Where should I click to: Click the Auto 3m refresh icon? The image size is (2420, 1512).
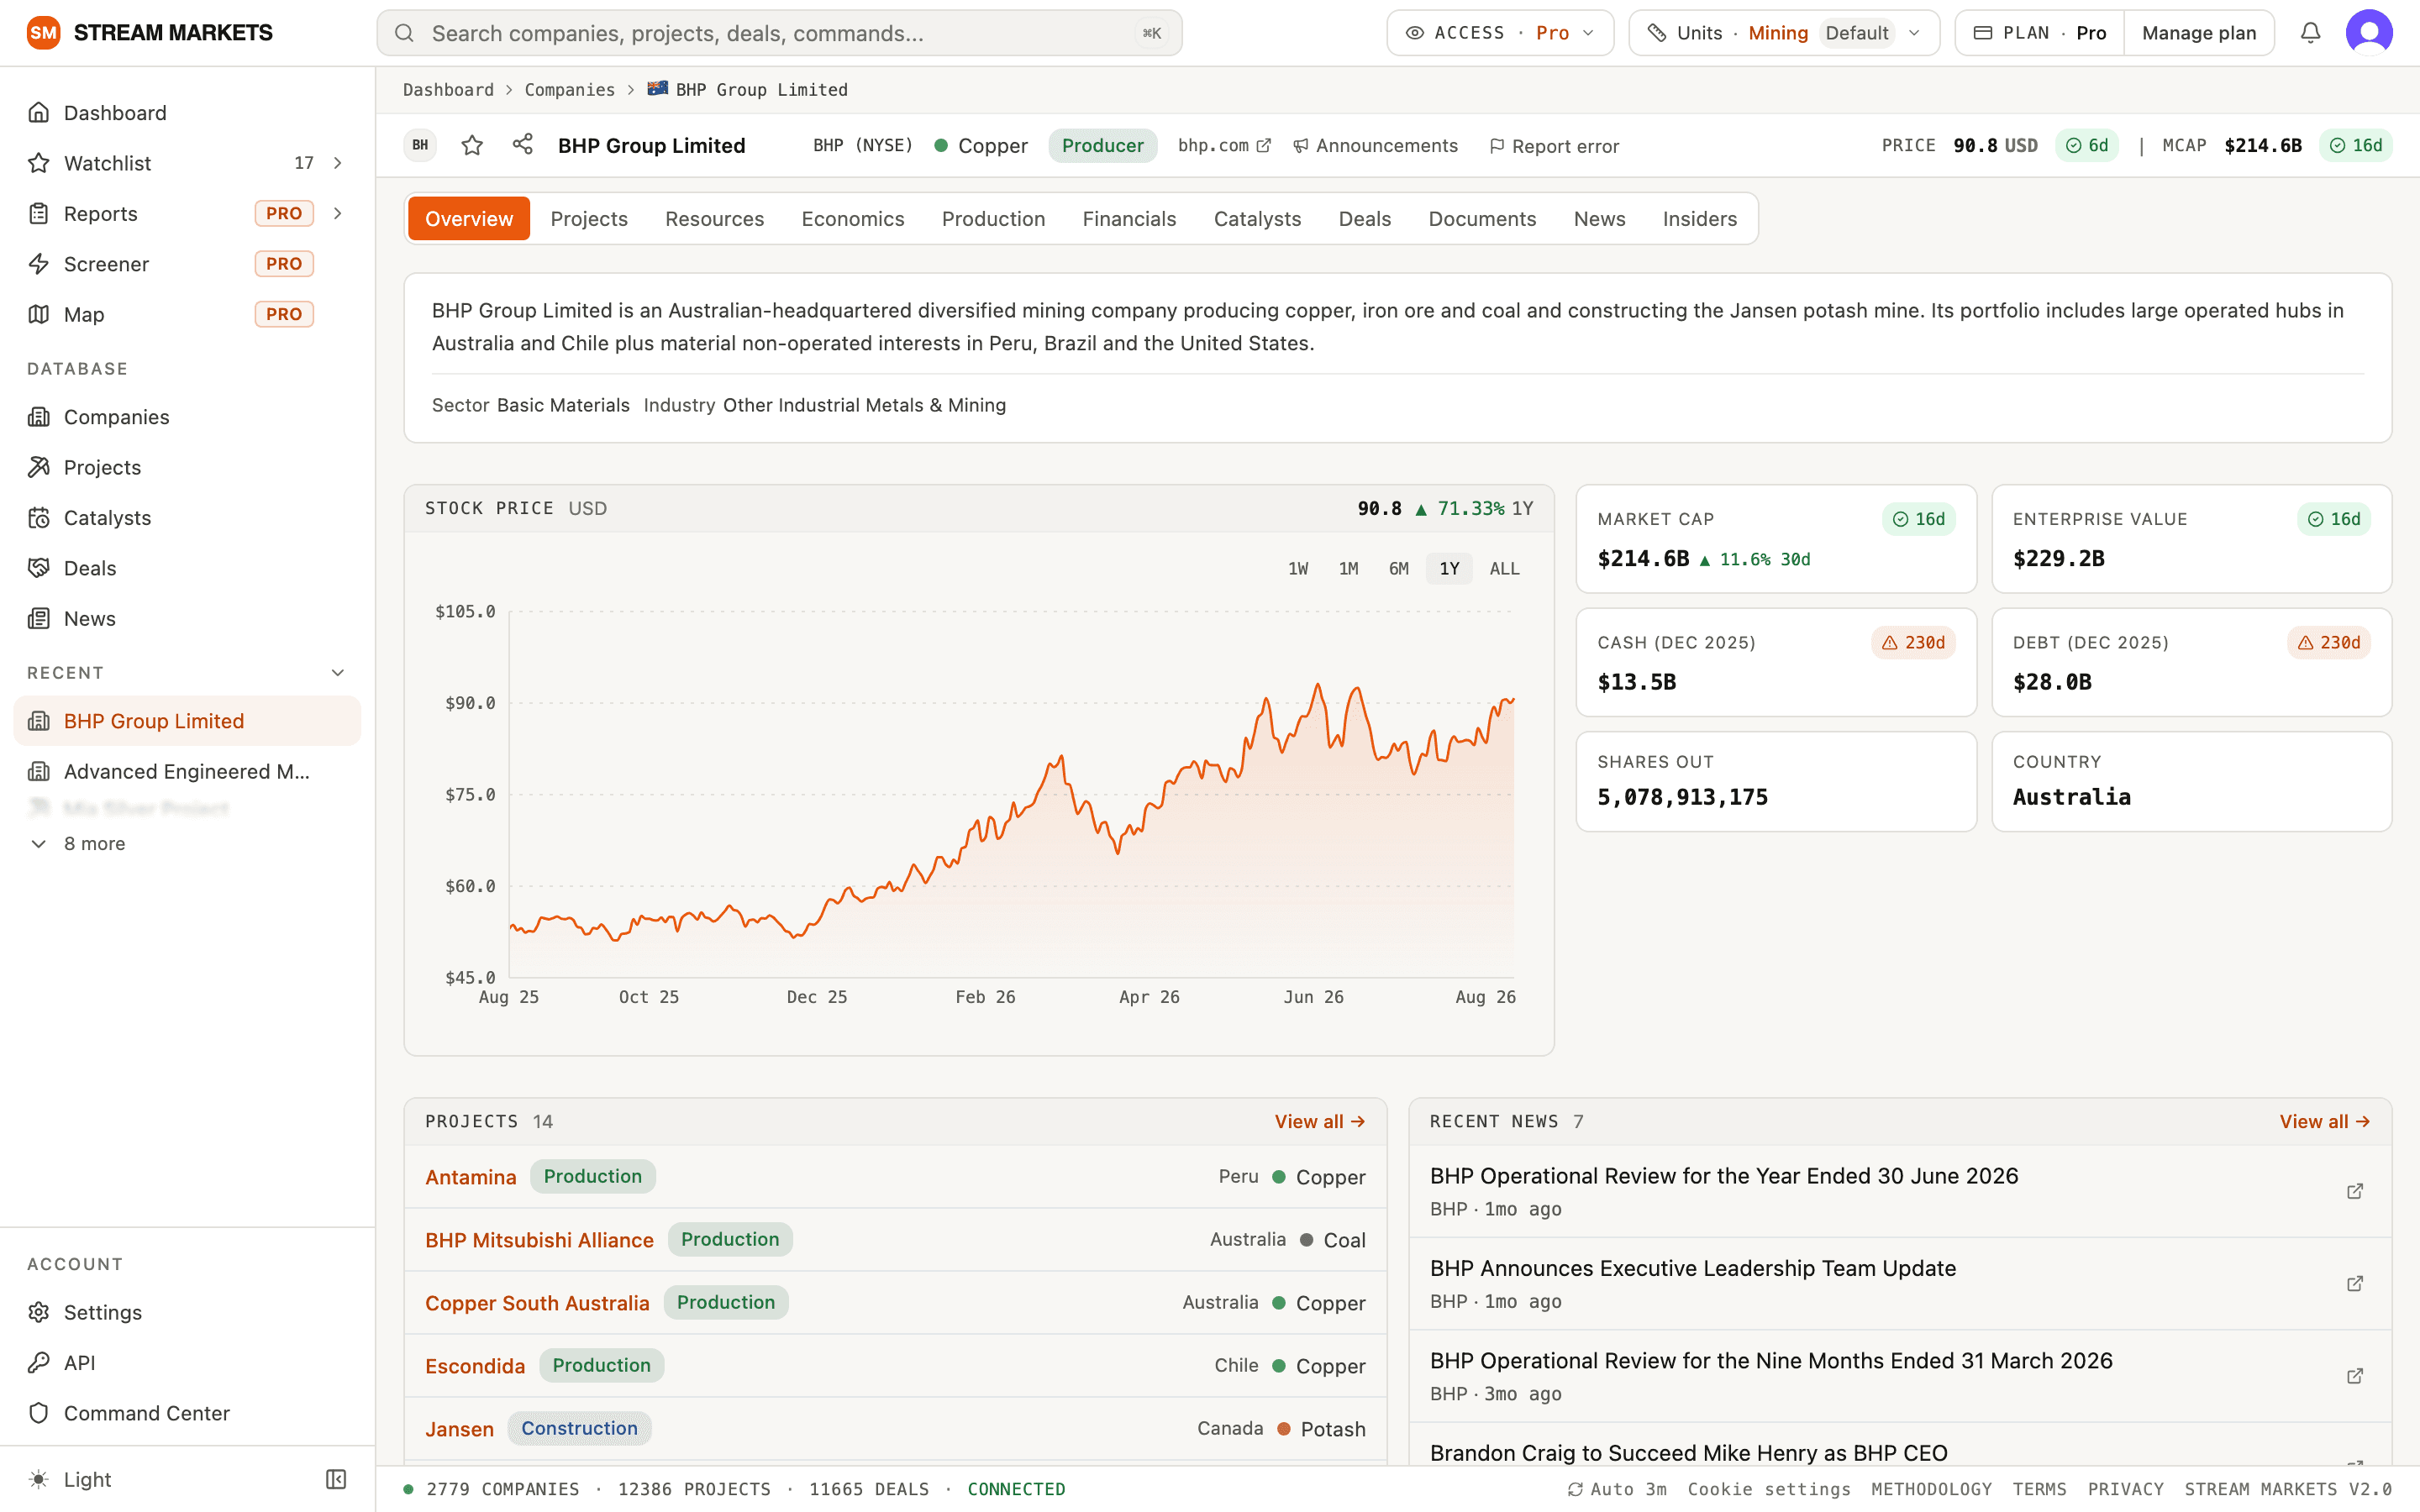coord(1575,1489)
